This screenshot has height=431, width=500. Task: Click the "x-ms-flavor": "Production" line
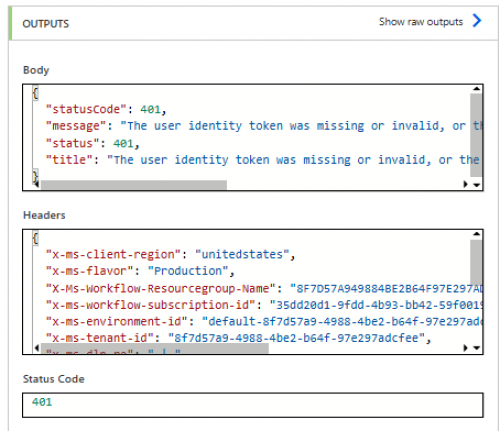click(x=140, y=271)
